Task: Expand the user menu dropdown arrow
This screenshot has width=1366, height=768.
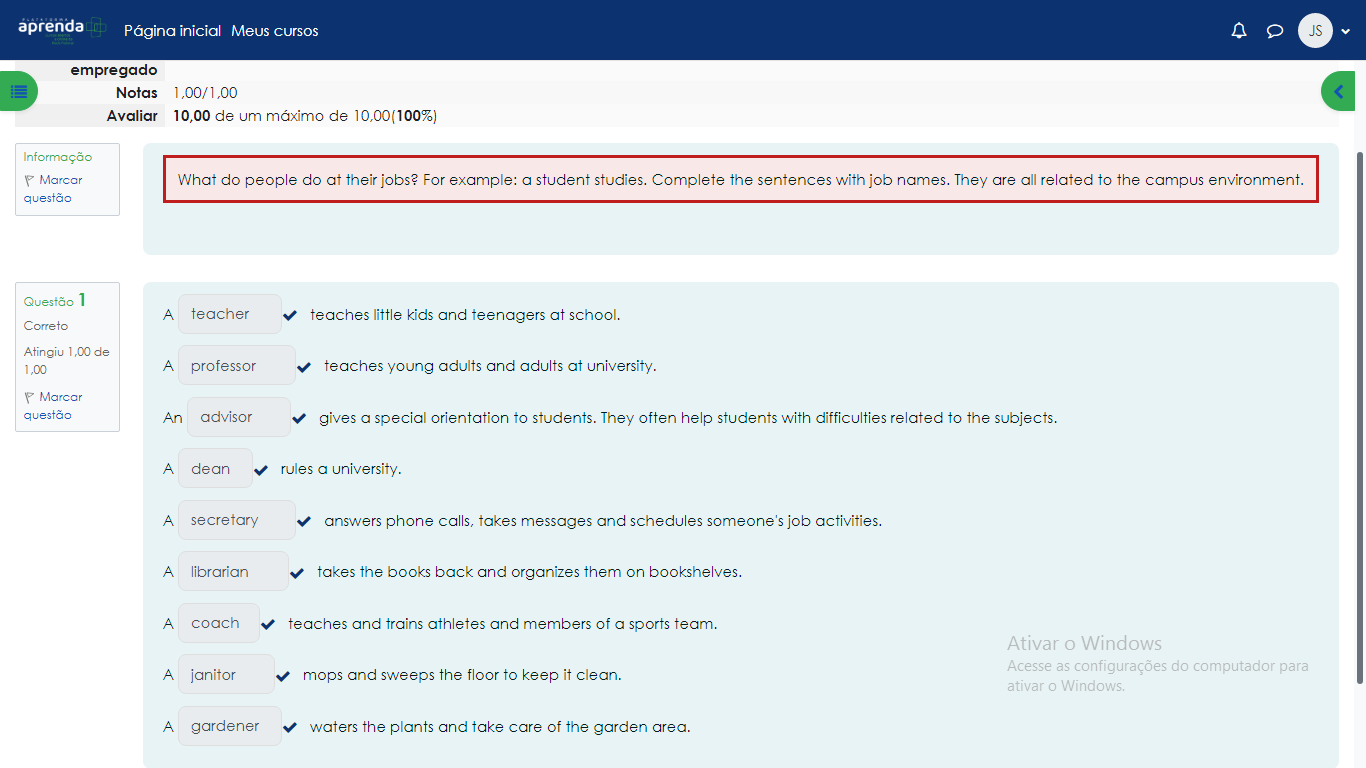Action: click(1346, 32)
